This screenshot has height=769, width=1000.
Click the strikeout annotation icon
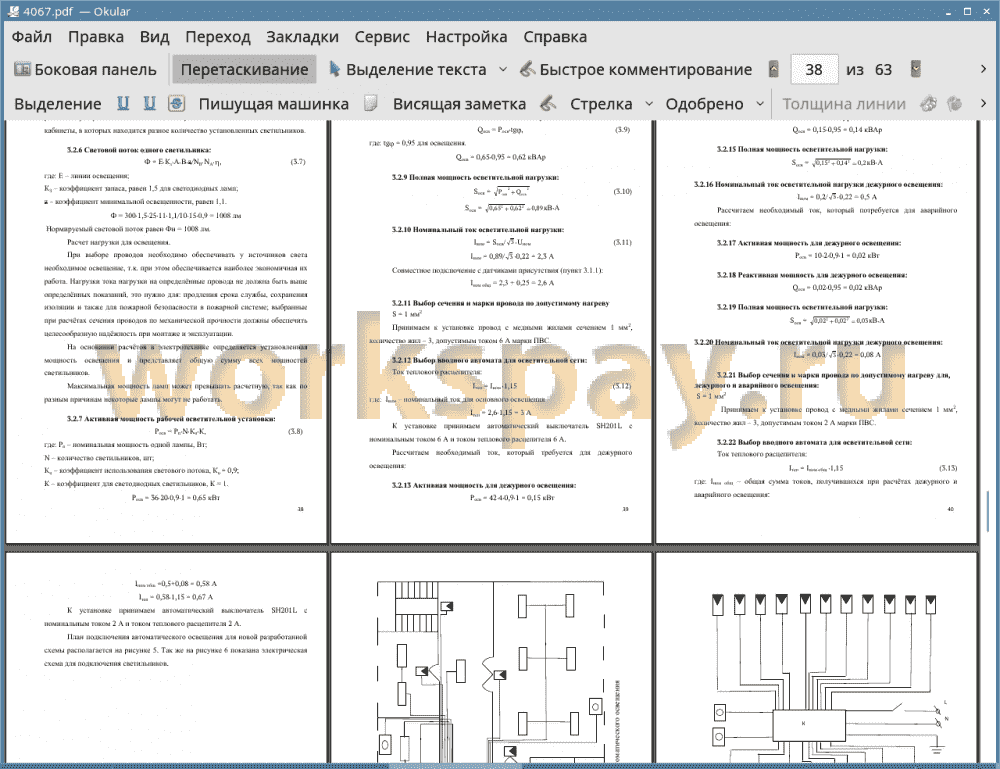pos(177,103)
